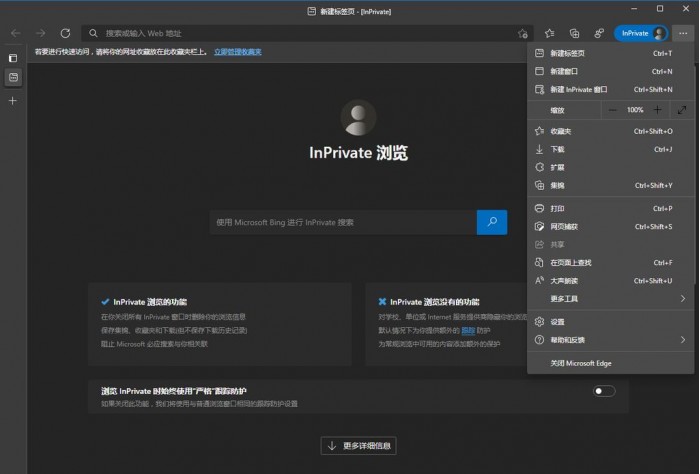Toggle the InPrivate strict tracking prevention switch
Screen dimensions: 700x474
603,391
